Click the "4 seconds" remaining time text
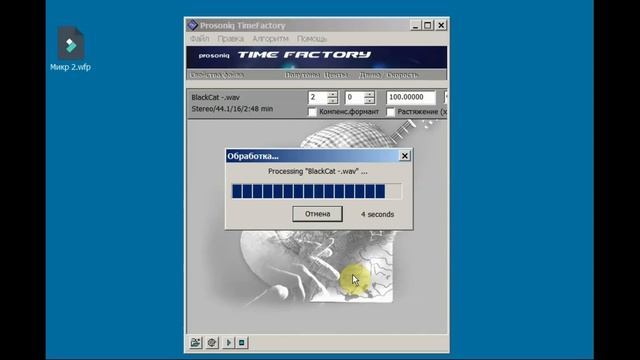 pyautogui.click(x=378, y=214)
